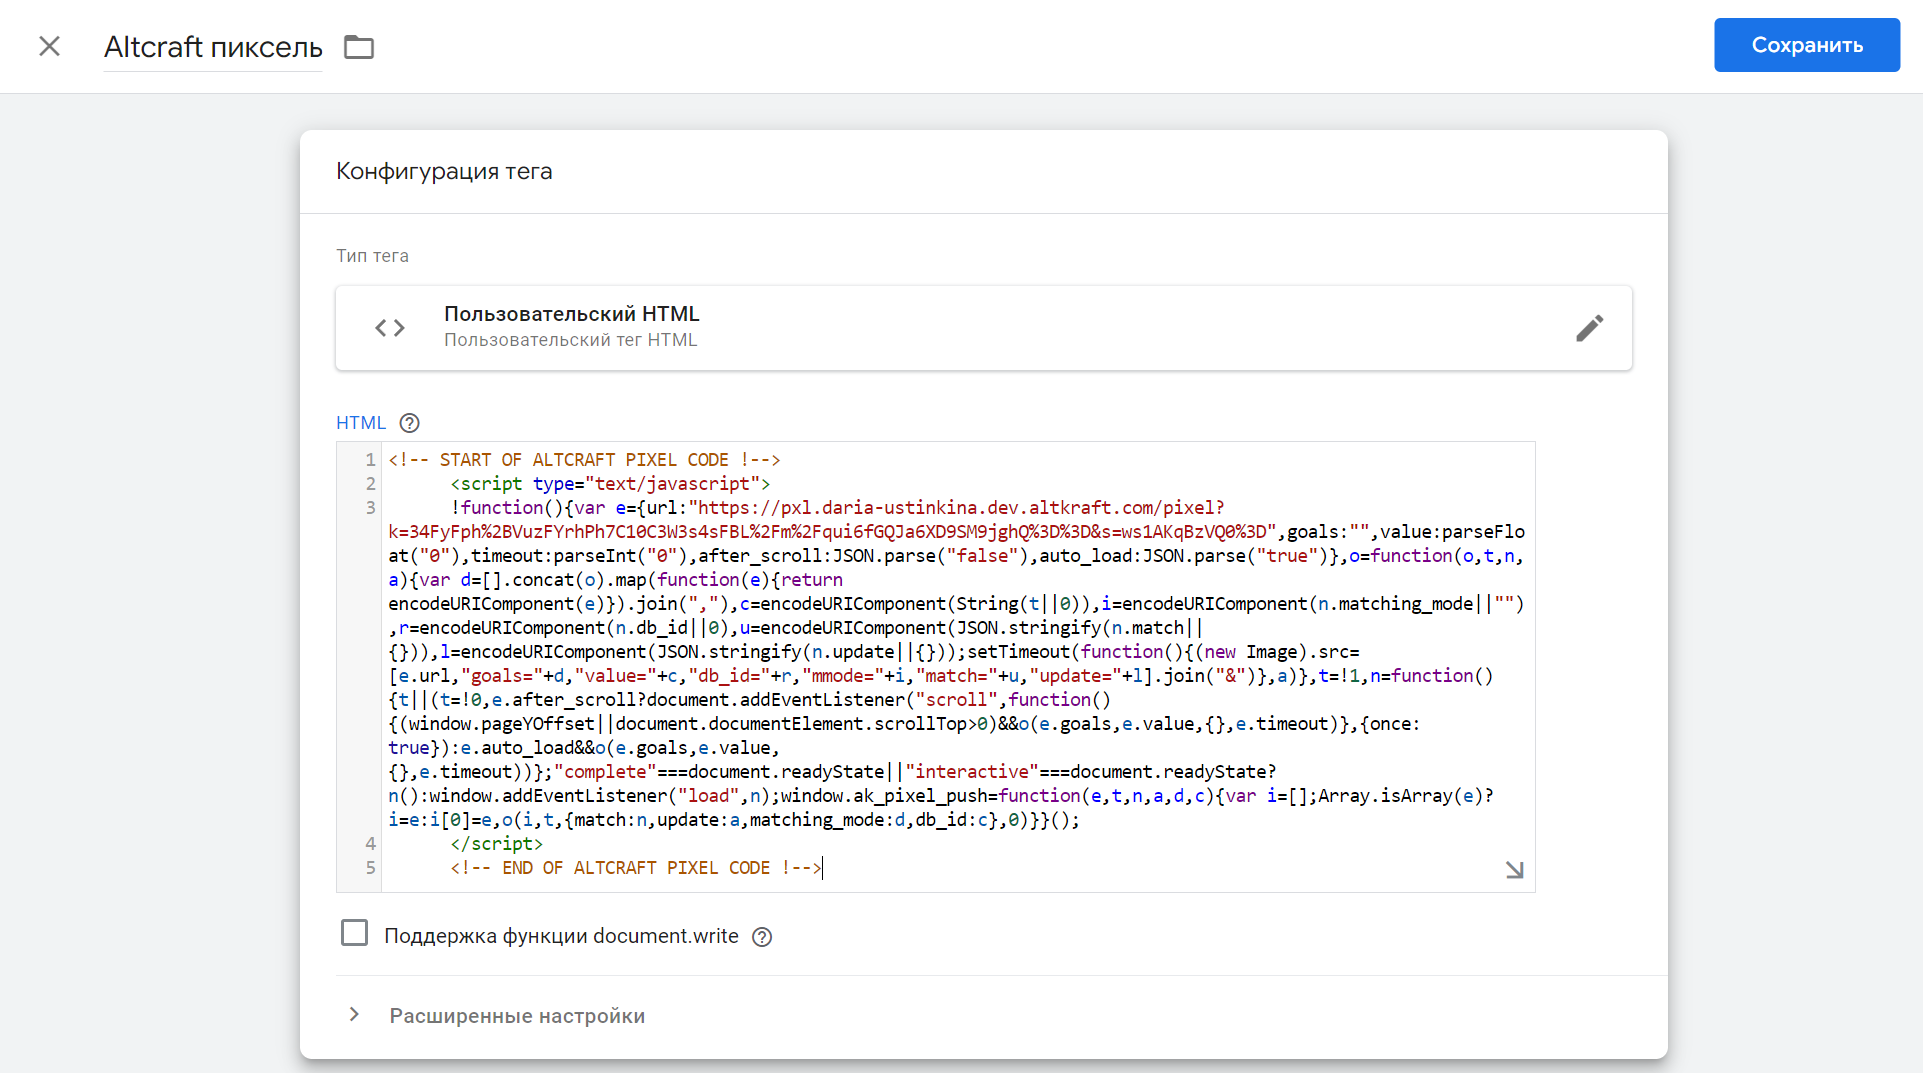
Task: Click the closing </script> tag line
Action: (496, 844)
